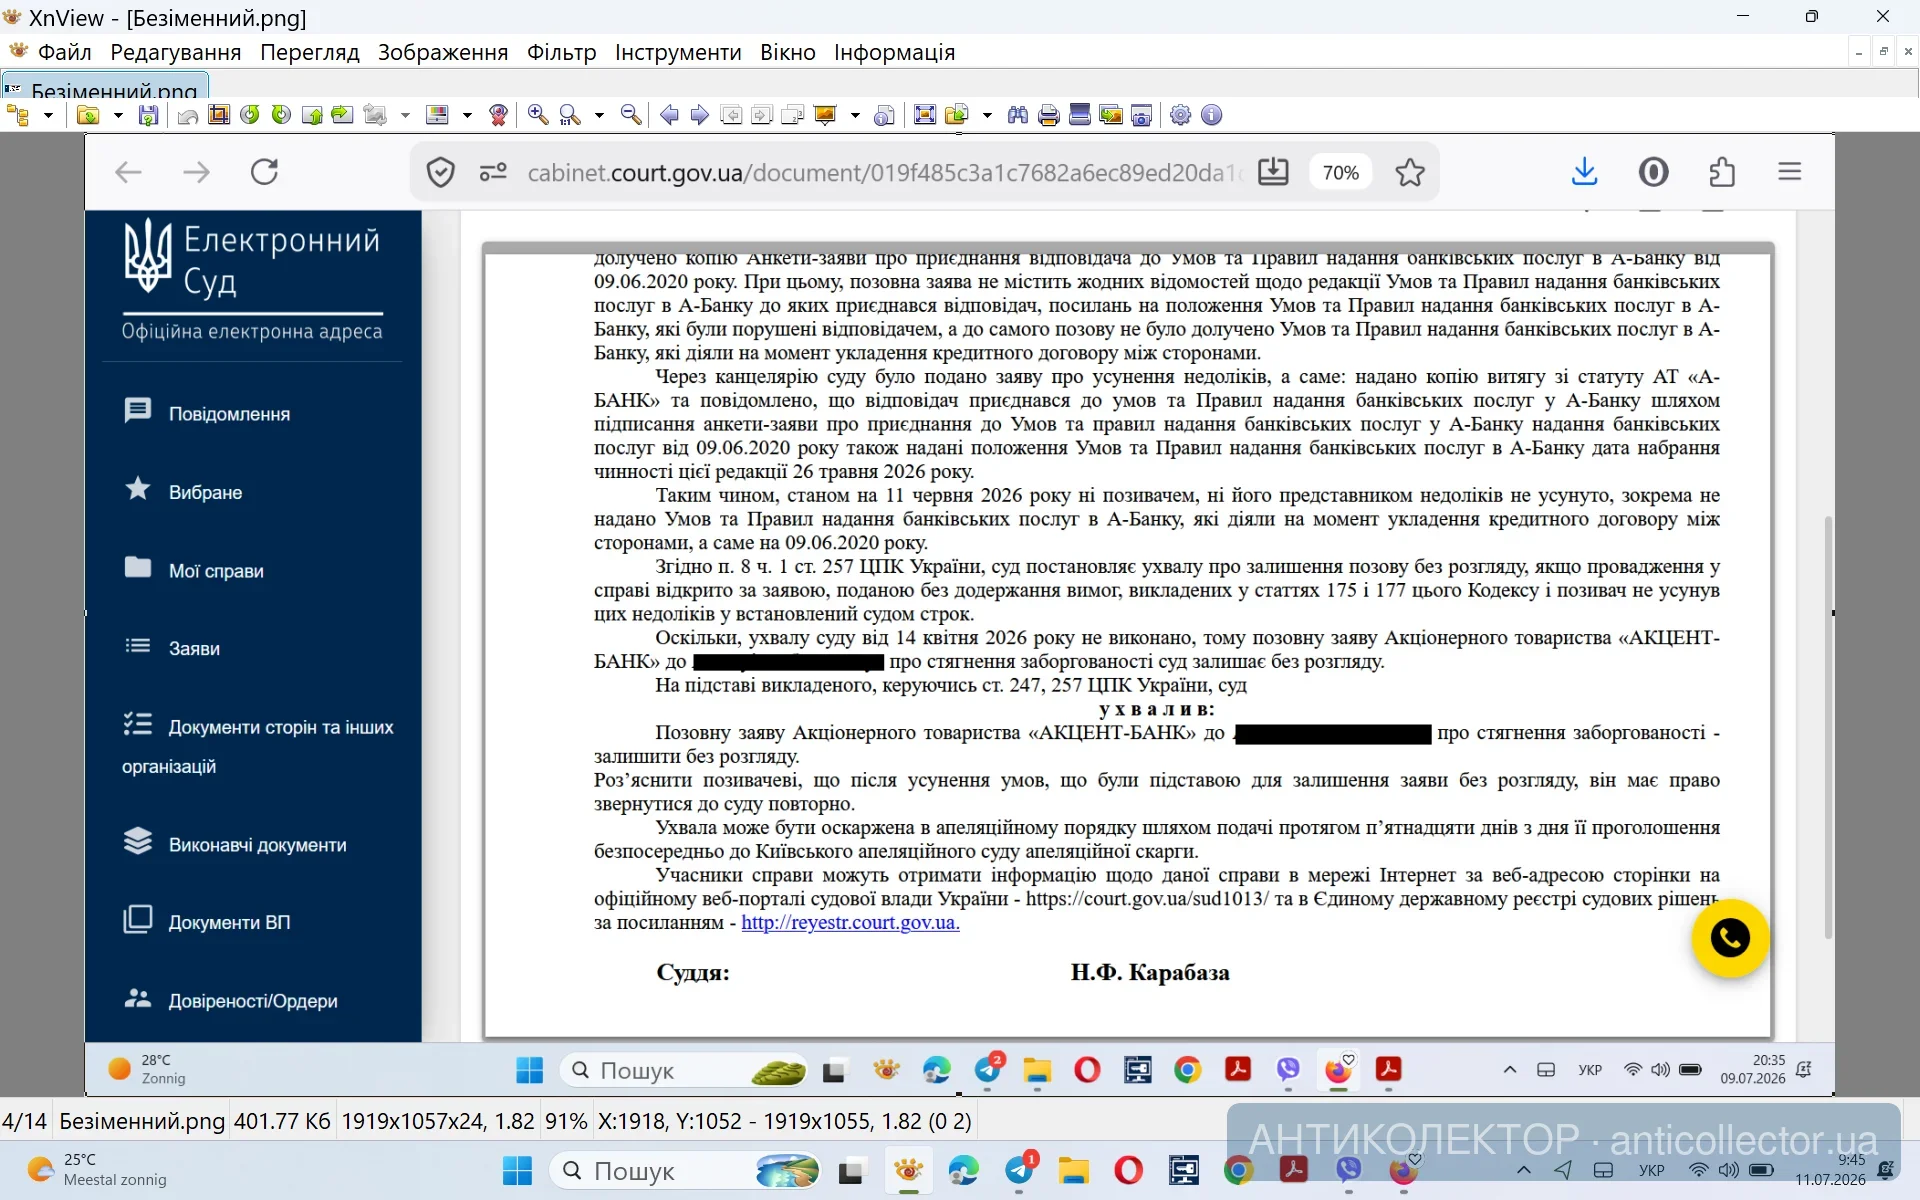Screen dimensions: 1920x1200
Task: Toggle fullscreen view icon
Action: (x=925, y=115)
